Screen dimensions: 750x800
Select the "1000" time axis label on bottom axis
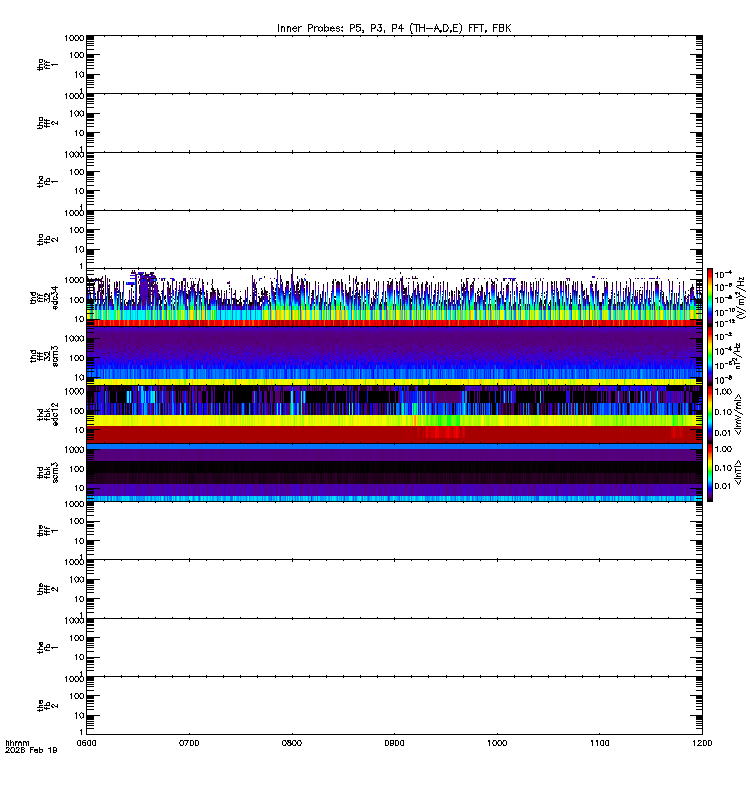point(497,743)
